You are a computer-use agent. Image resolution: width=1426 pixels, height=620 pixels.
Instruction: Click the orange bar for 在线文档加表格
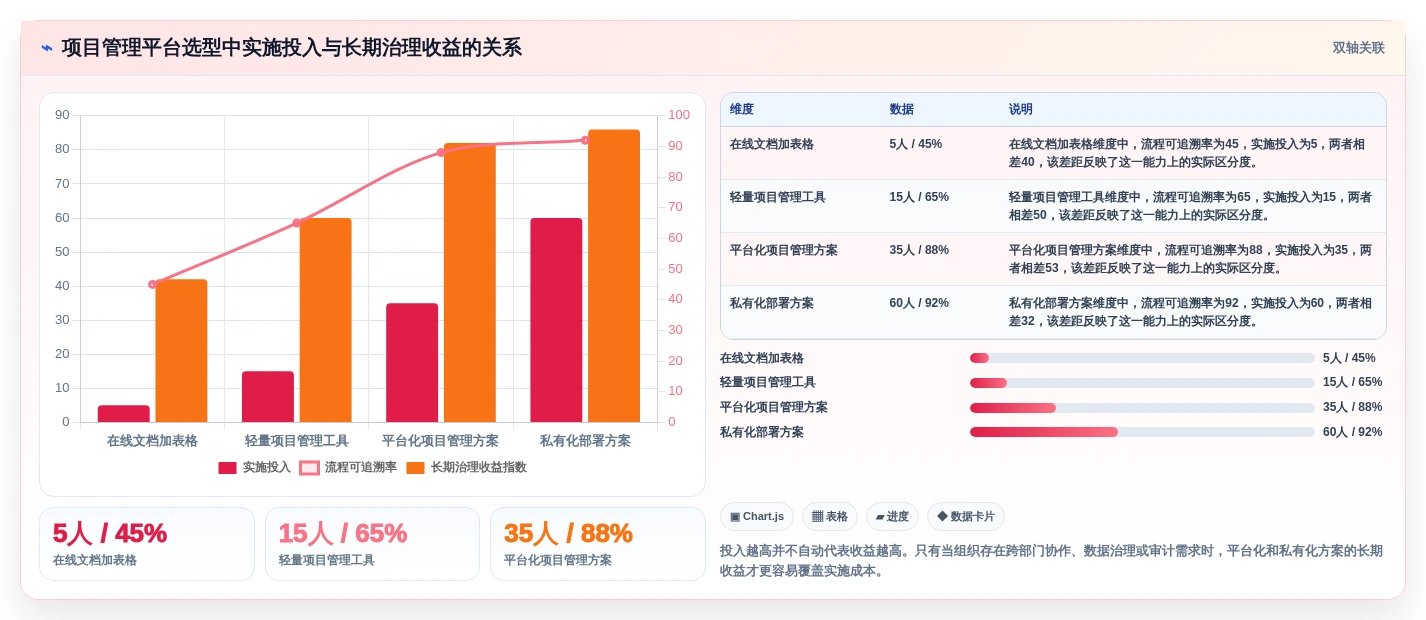(181, 350)
